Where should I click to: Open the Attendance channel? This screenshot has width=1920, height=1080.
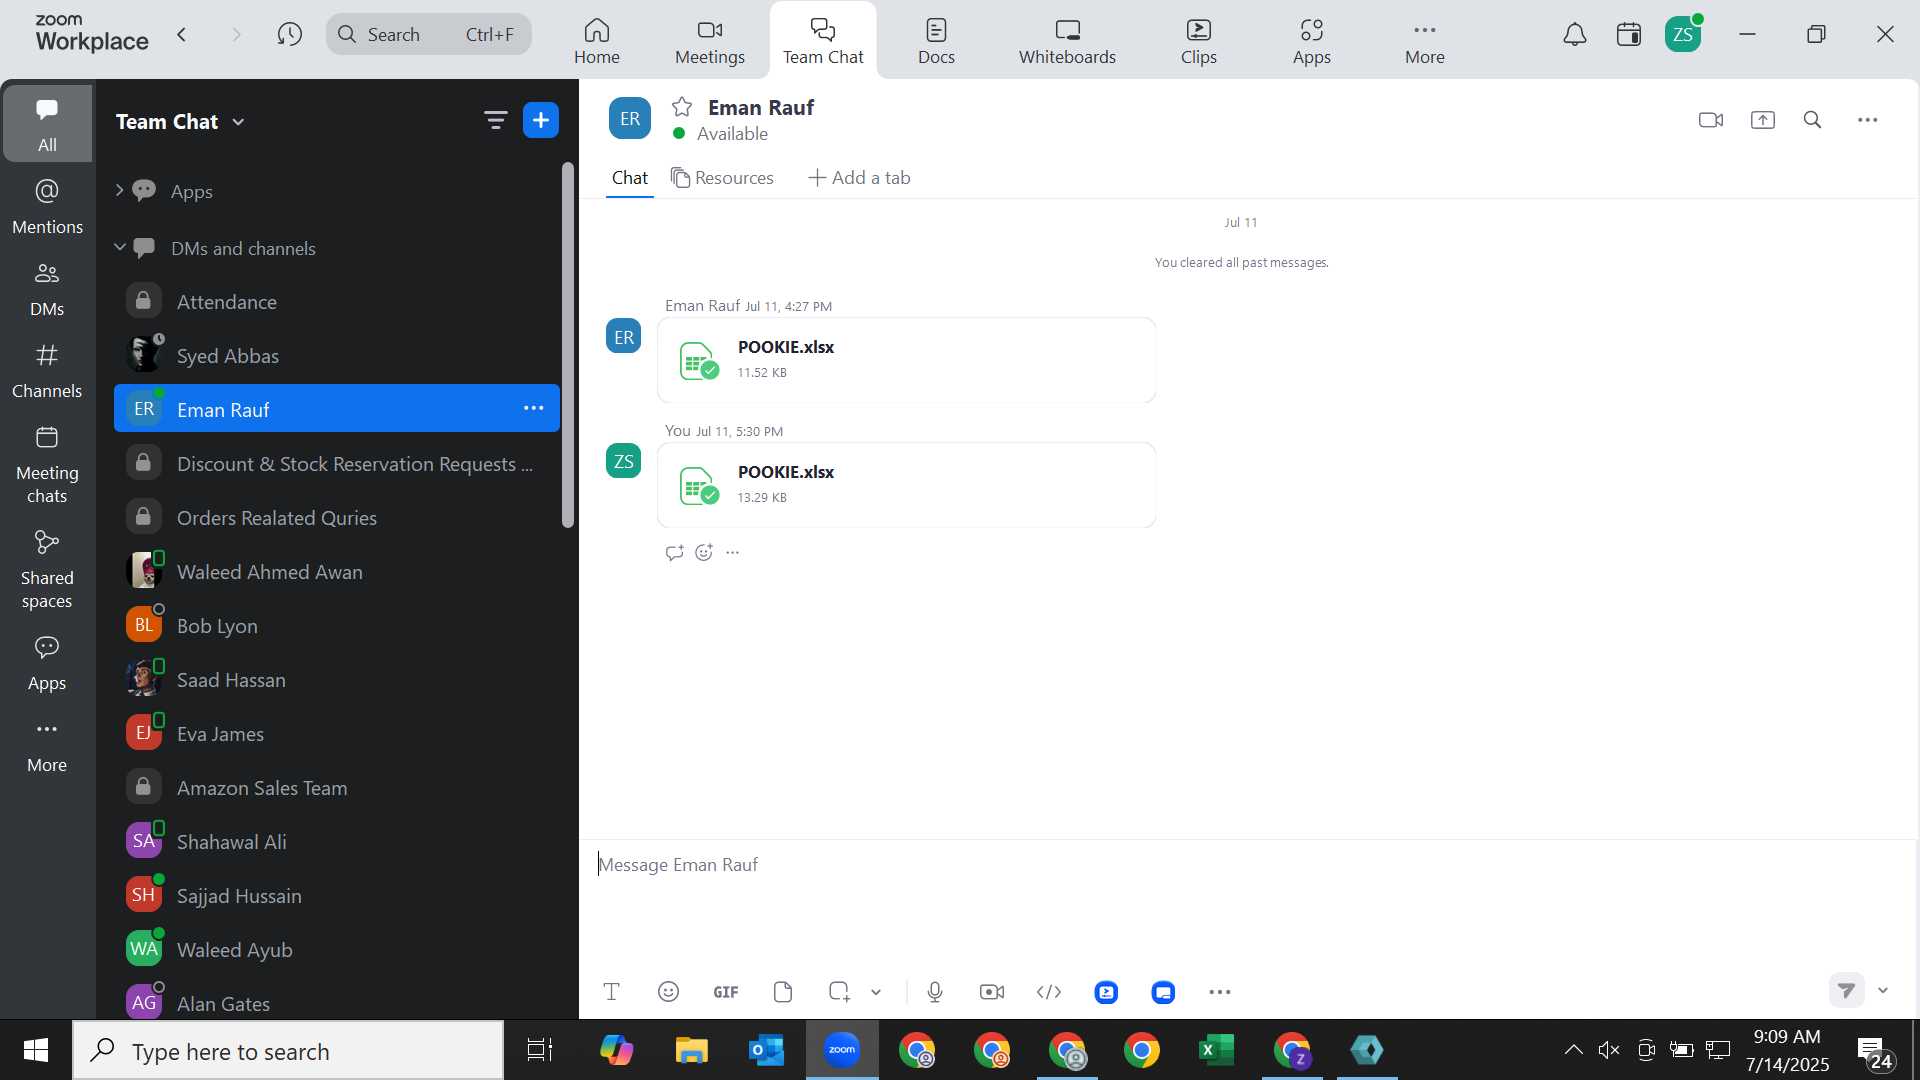337,301
